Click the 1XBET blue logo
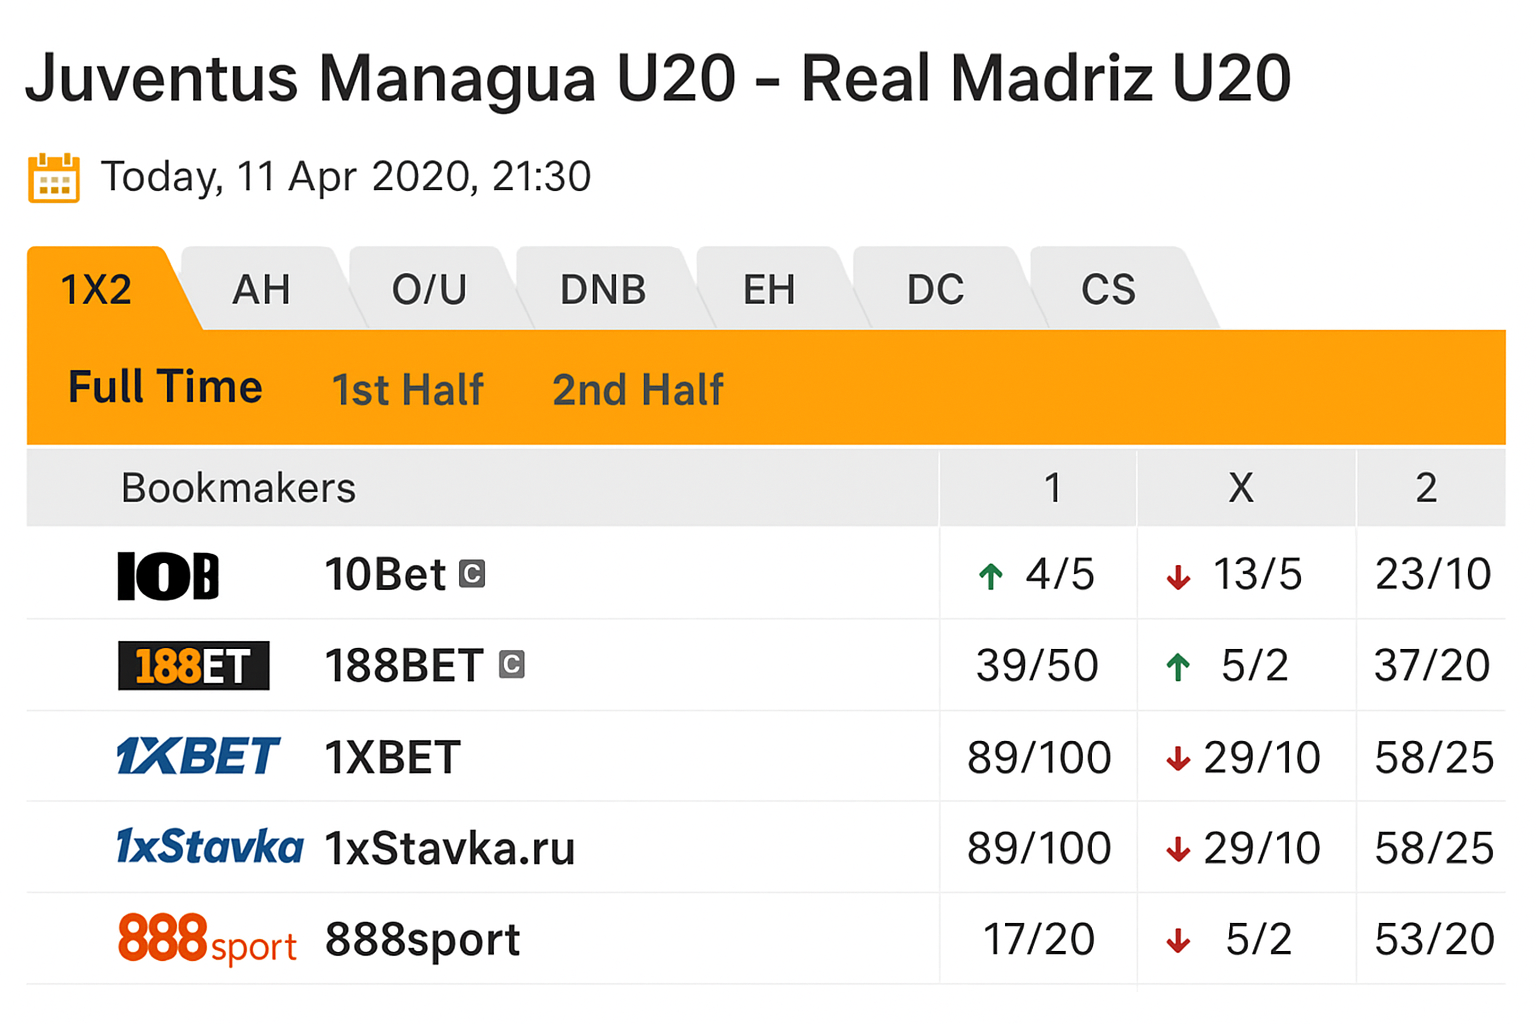 [x=198, y=757]
